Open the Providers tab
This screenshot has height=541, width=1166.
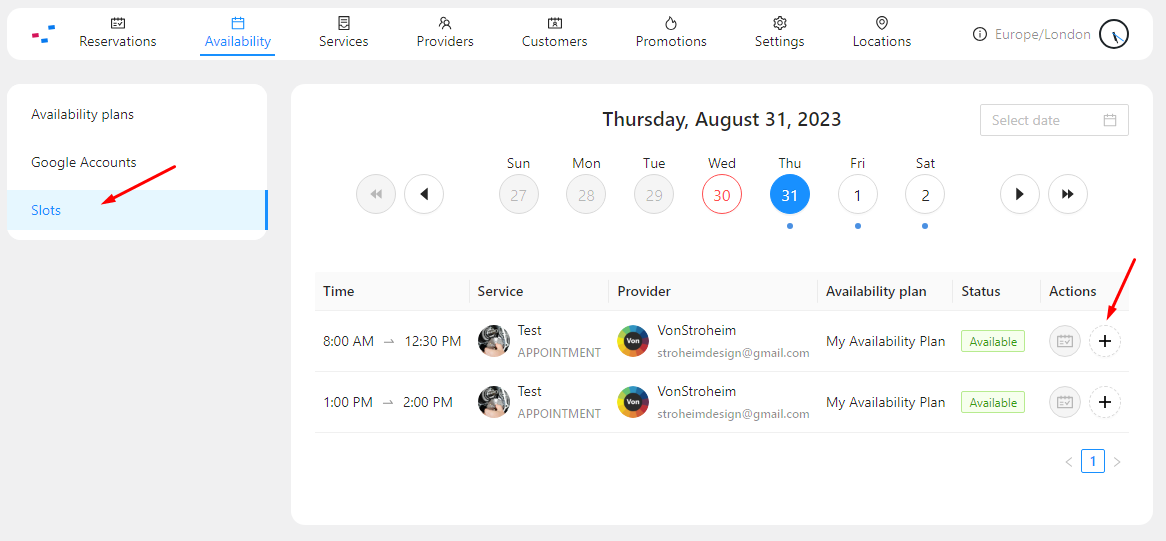(x=445, y=33)
